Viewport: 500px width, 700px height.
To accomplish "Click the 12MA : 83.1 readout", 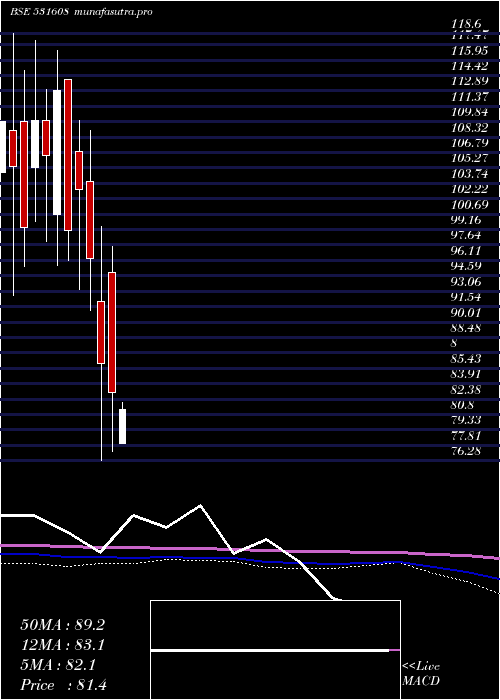I will point(62,645).
